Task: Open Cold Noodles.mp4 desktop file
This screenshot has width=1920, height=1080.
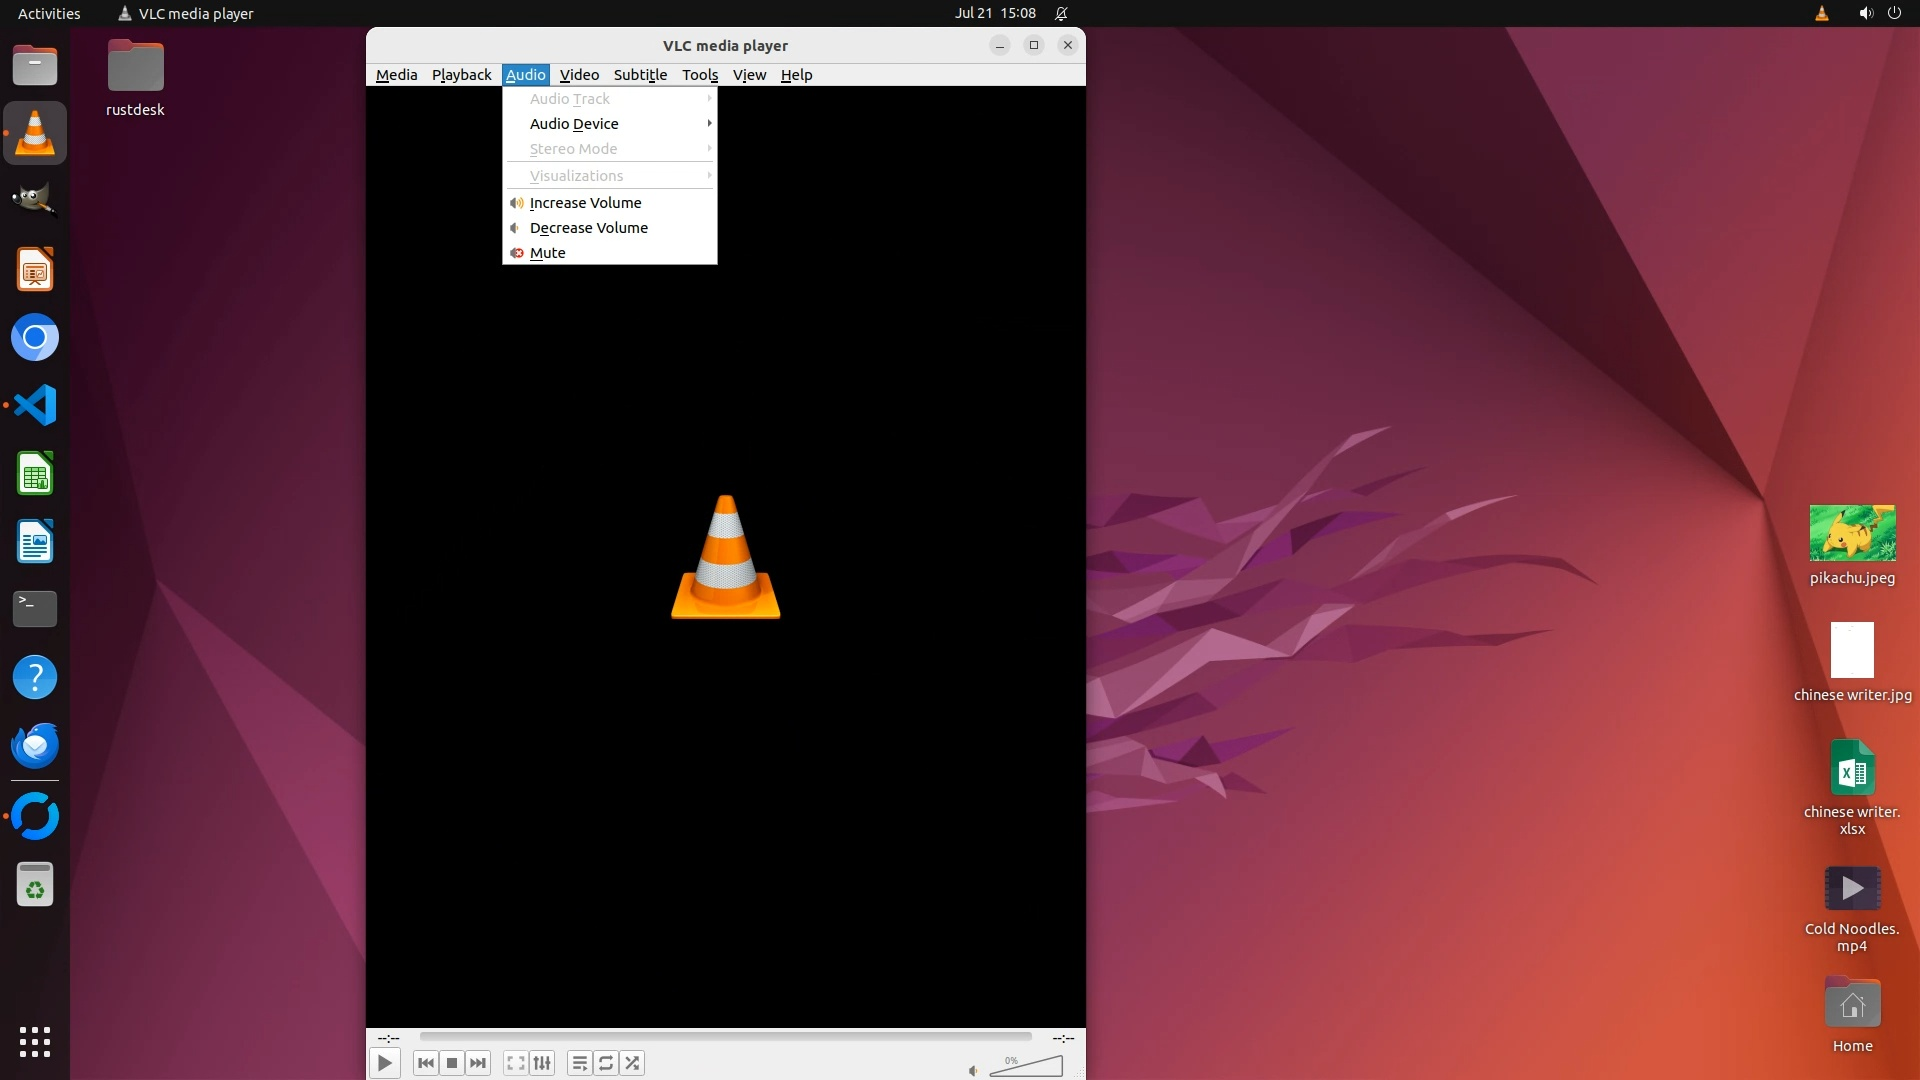Action: [1851, 889]
